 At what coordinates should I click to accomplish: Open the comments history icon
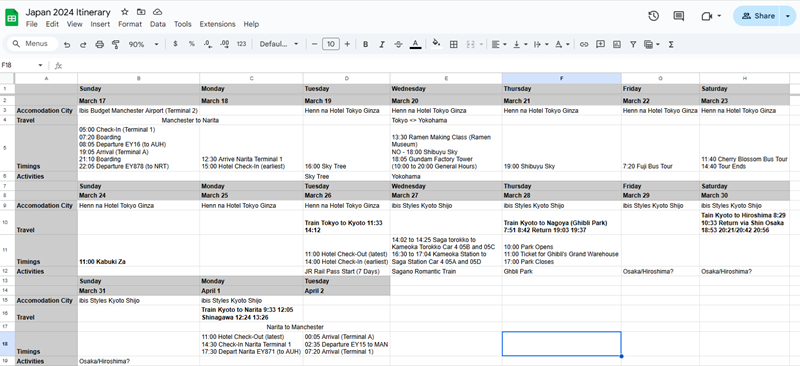679,16
